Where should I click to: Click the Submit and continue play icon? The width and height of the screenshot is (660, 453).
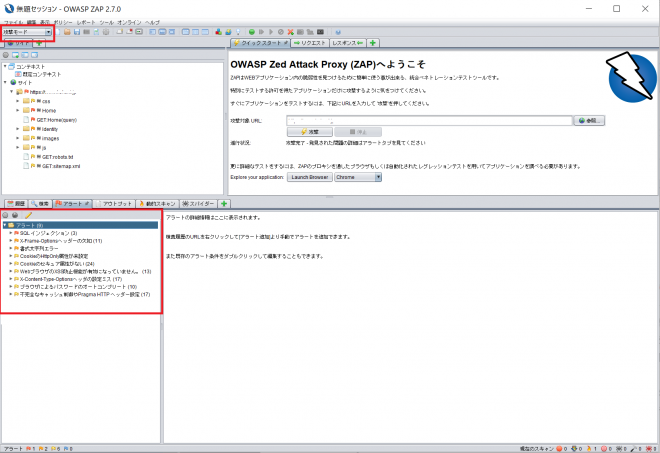point(271,32)
